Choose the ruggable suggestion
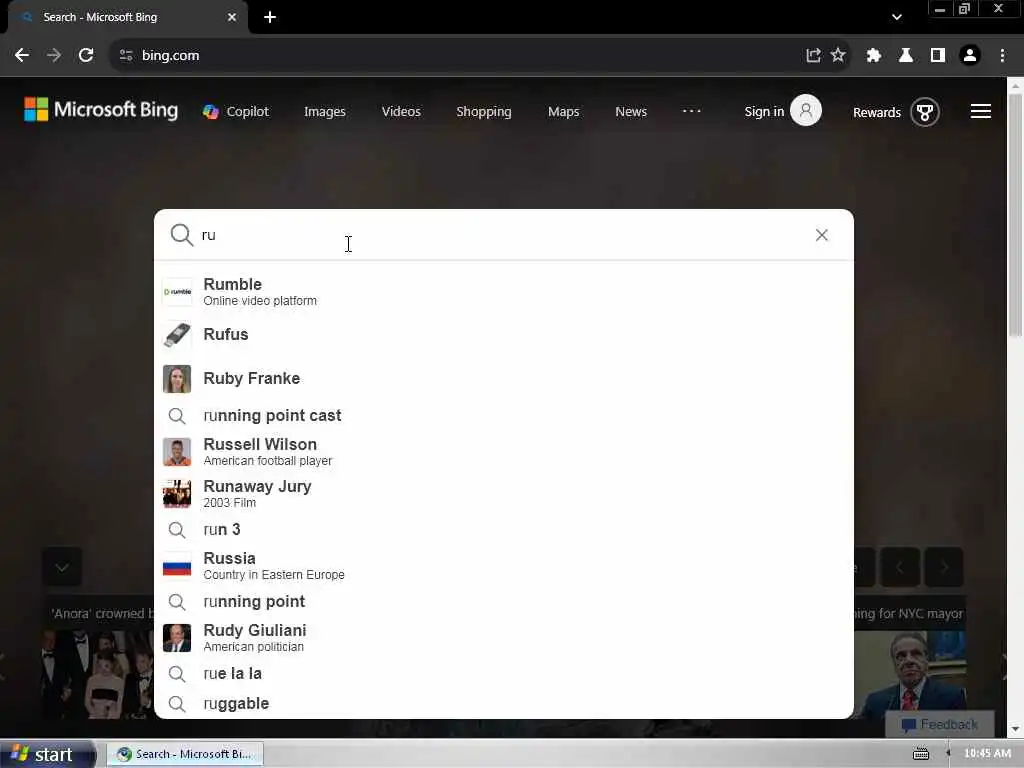This screenshot has height=768, width=1024. 504,703
